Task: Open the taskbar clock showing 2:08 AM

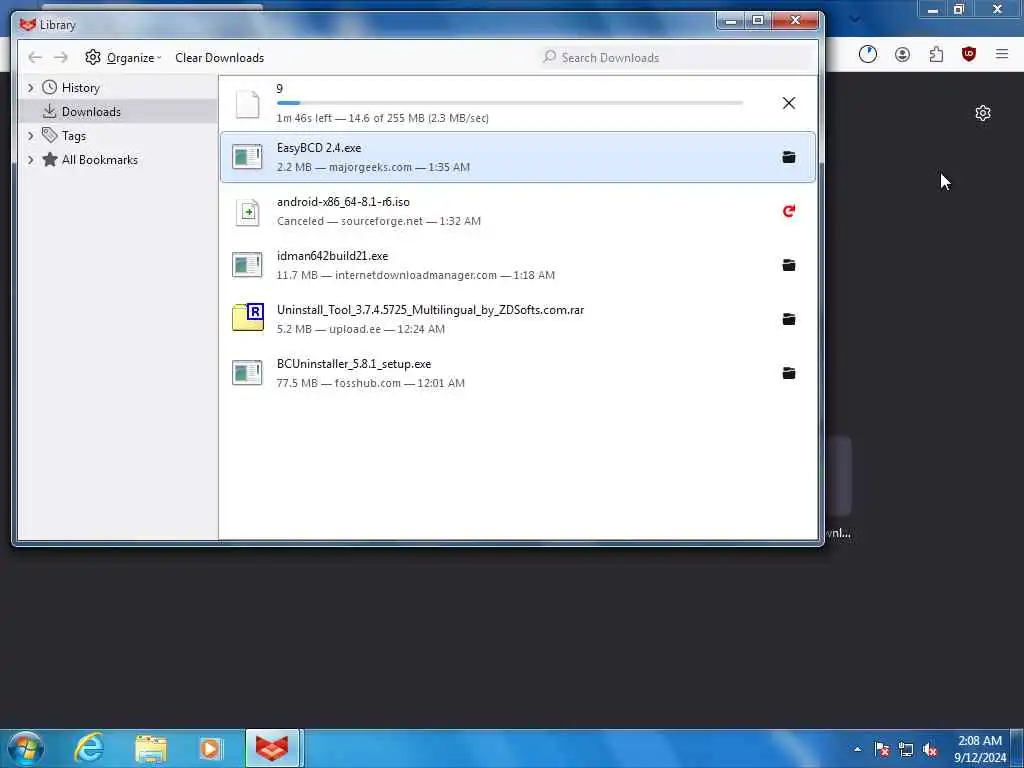Action: click(x=980, y=749)
